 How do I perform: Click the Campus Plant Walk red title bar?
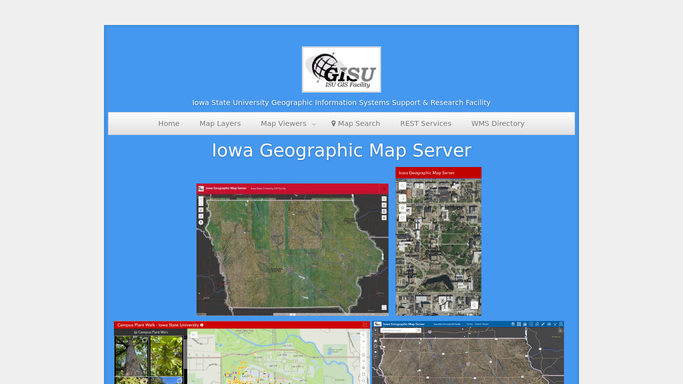[242, 325]
